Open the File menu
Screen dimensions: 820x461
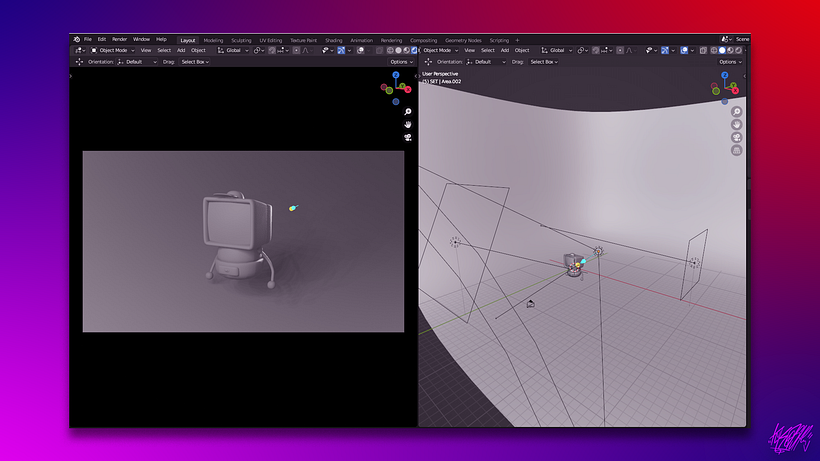[88, 39]
